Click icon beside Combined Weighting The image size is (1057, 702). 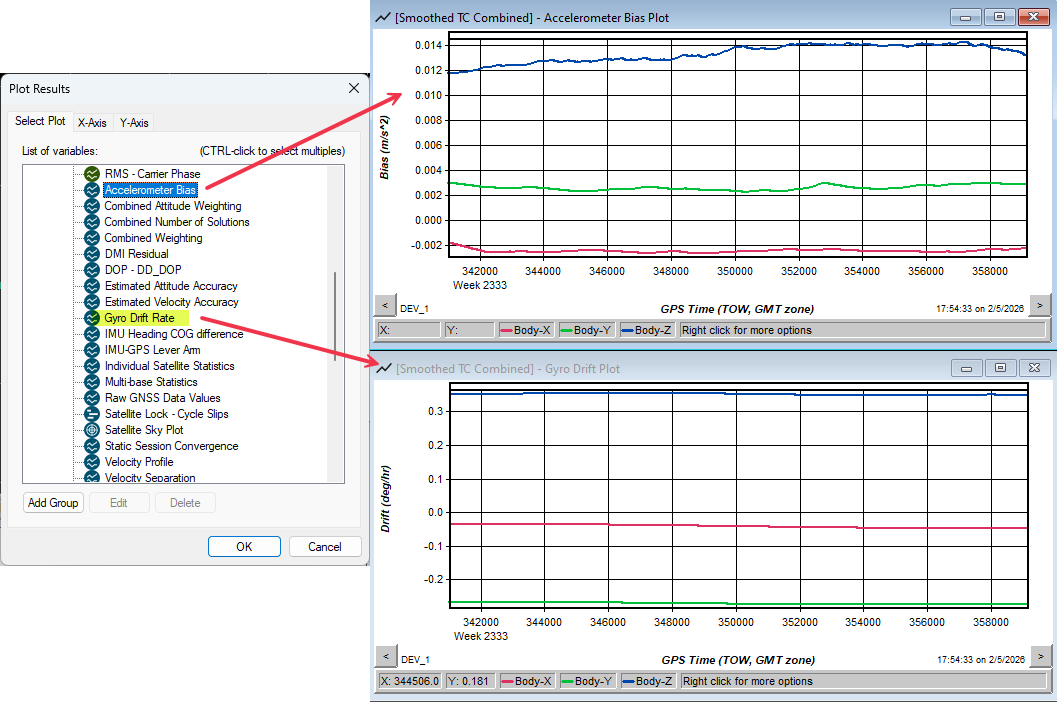(92, 238)
